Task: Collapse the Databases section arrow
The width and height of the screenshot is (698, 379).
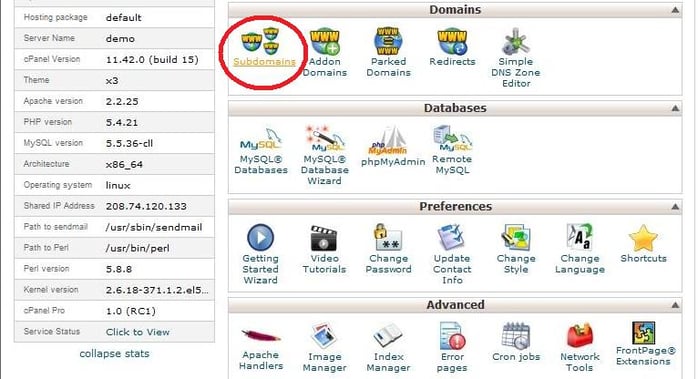Action: point(675,108)
